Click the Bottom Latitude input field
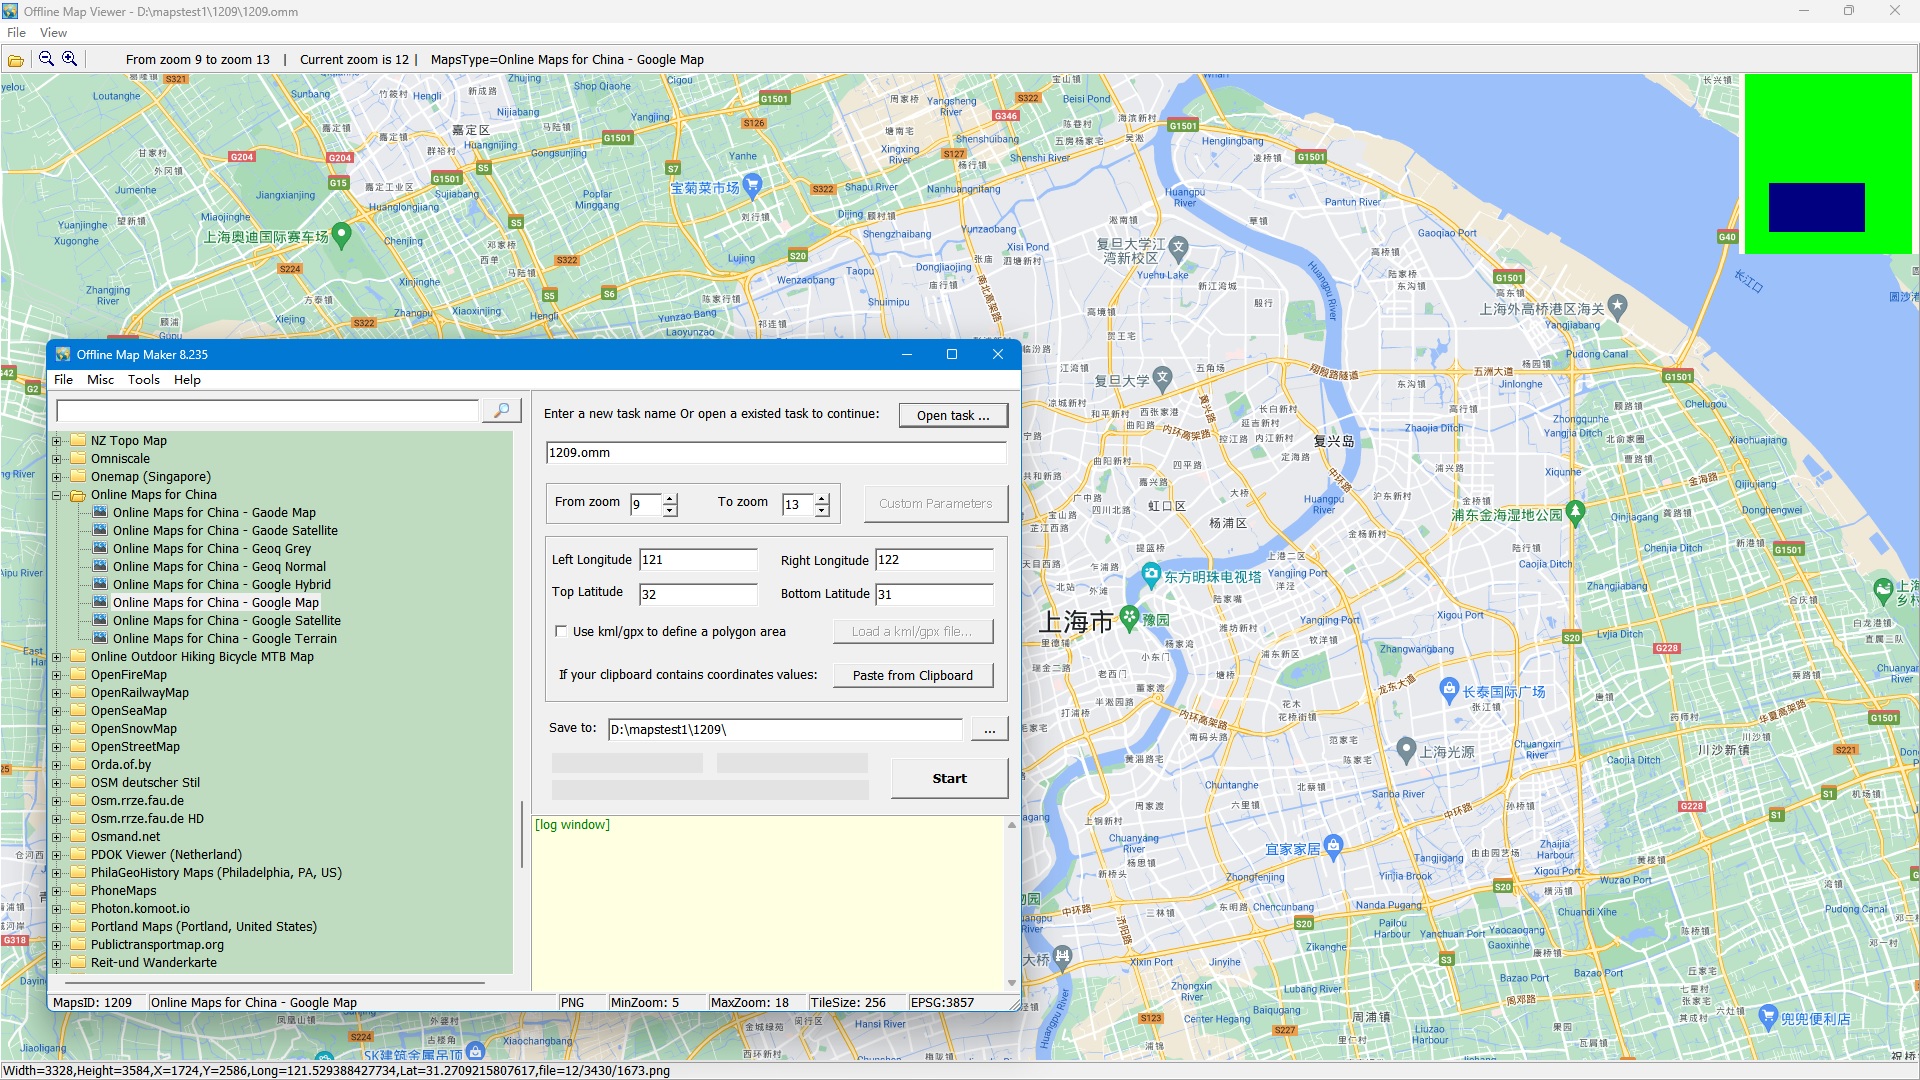The height and width of the screenshot is (1080, 1920). tap(934, 594)
